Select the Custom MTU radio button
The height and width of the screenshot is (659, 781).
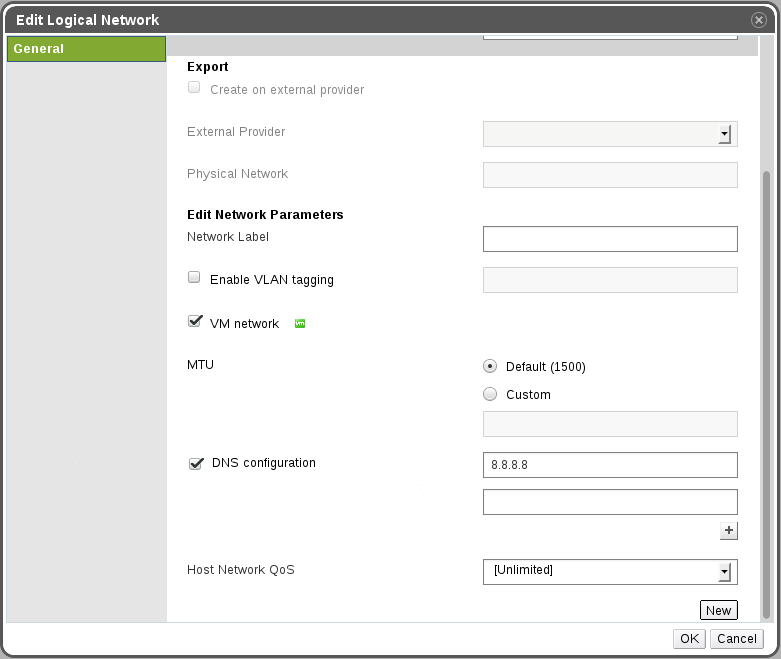click(490, 394)
